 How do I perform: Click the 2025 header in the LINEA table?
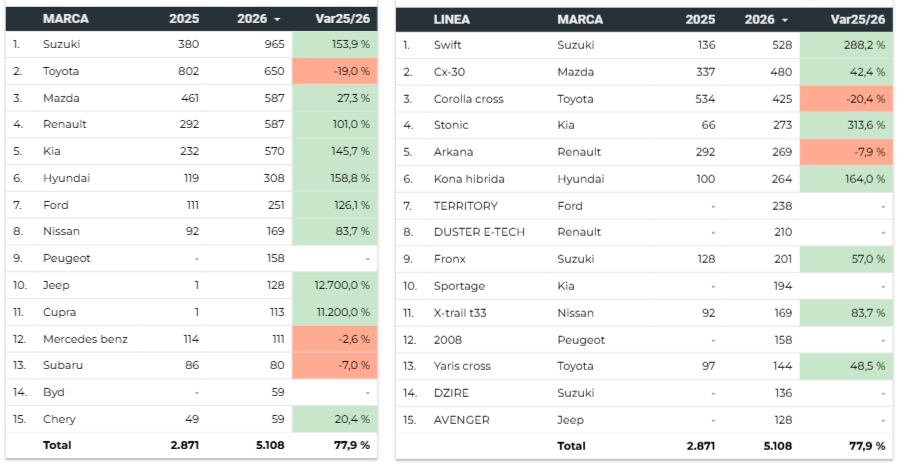tap(700, 19)
